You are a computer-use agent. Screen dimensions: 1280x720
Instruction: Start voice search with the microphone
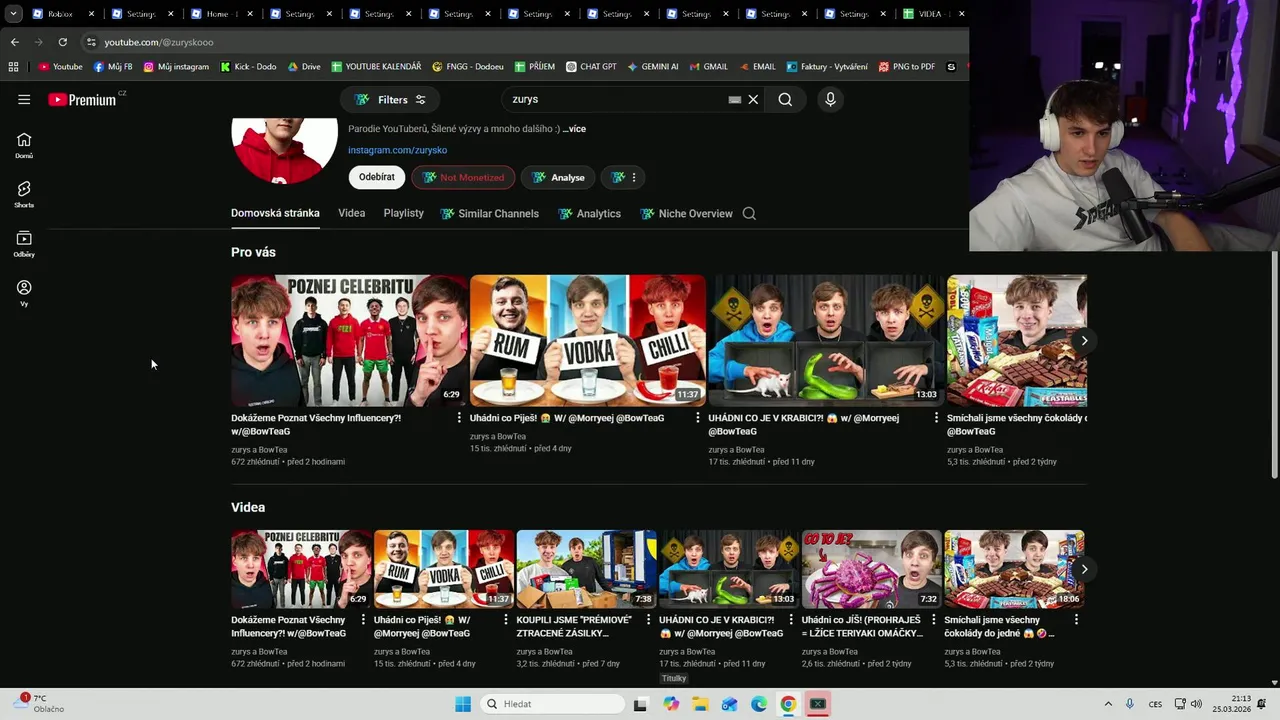point(830,99)
